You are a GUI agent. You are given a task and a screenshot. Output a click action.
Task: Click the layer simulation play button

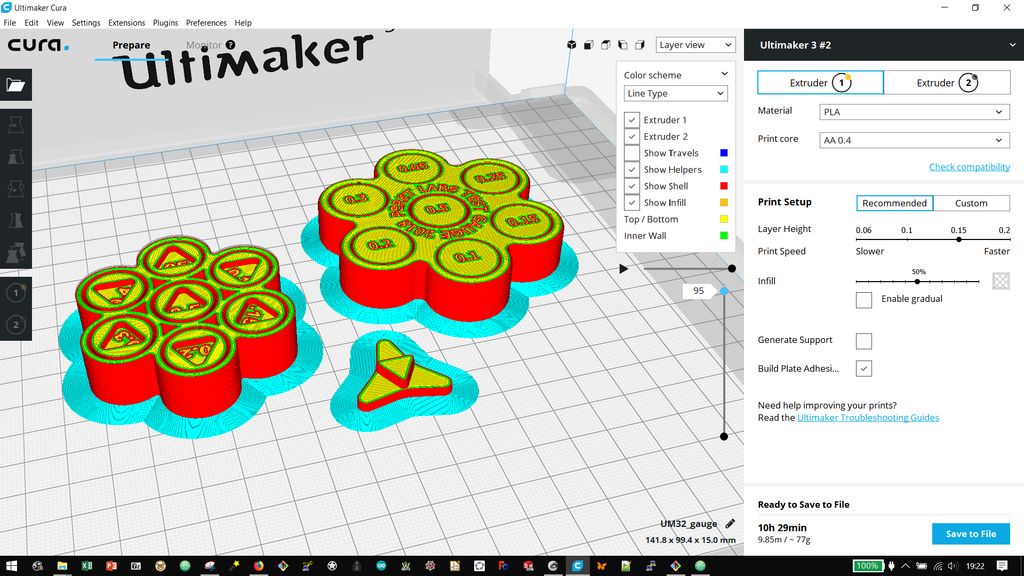tap(623, 268)
